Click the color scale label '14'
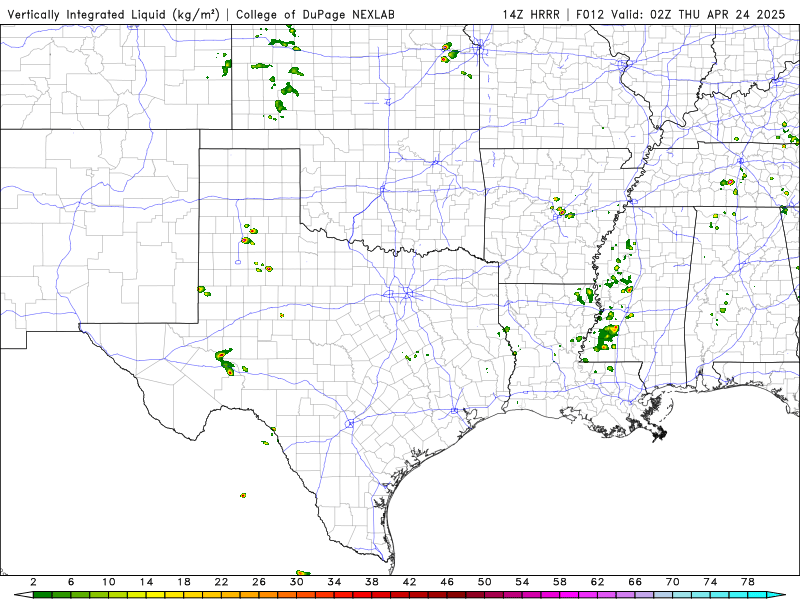This screenshot has width=800, height=600. 146,582
